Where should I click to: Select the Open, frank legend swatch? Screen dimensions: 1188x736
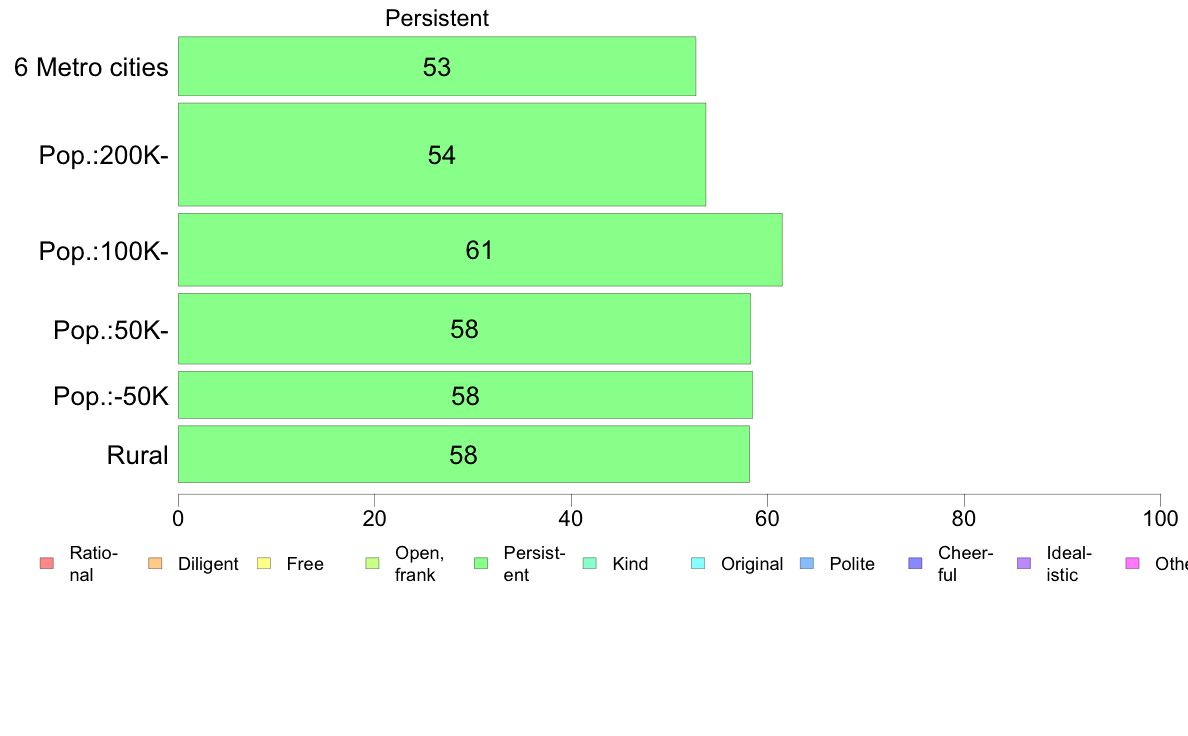click(x=372, y=563)
